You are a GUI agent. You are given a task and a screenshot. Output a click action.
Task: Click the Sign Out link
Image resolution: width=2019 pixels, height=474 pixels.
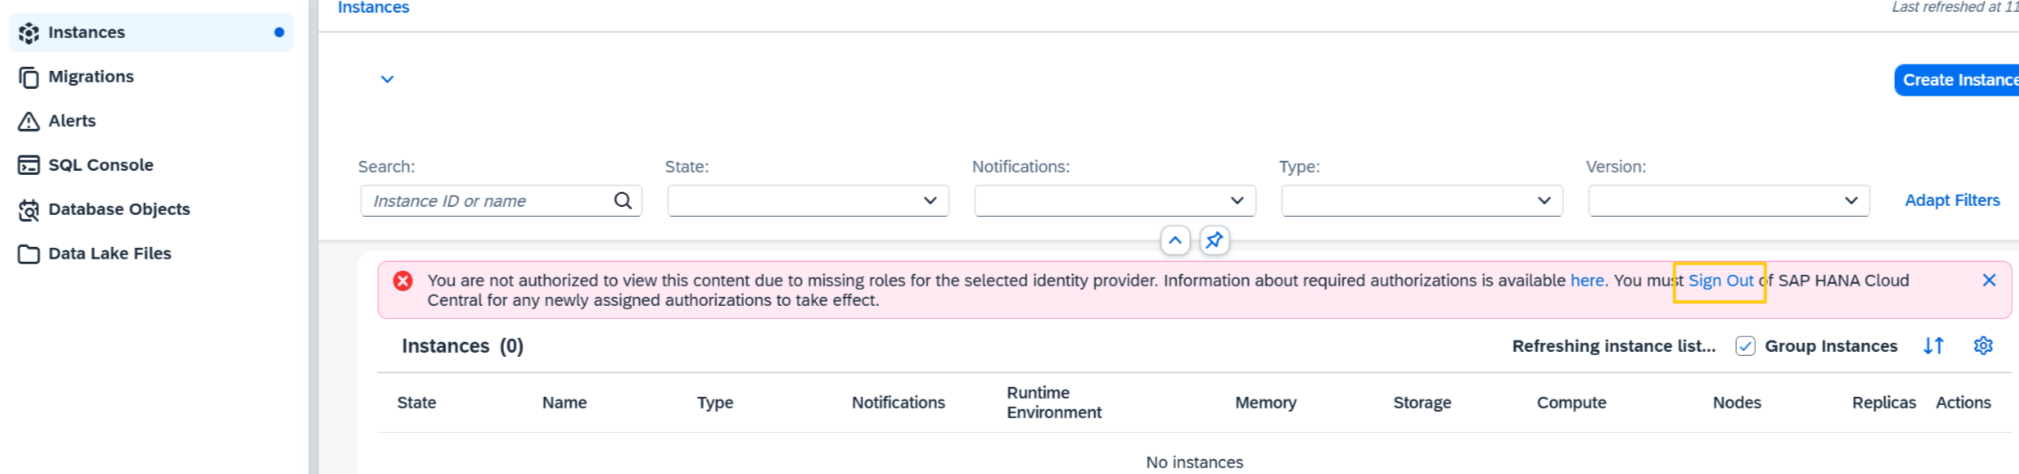tap(1720, 281)
